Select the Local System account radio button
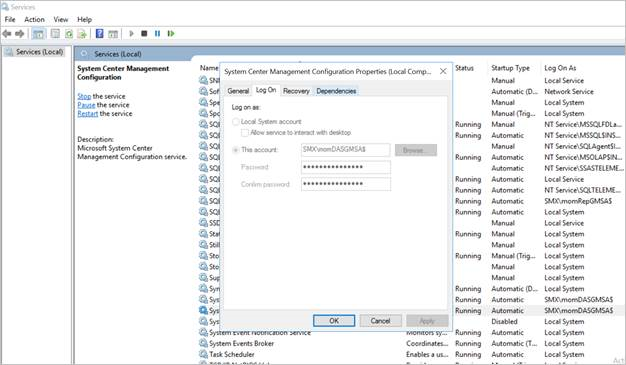 point(236,121)
